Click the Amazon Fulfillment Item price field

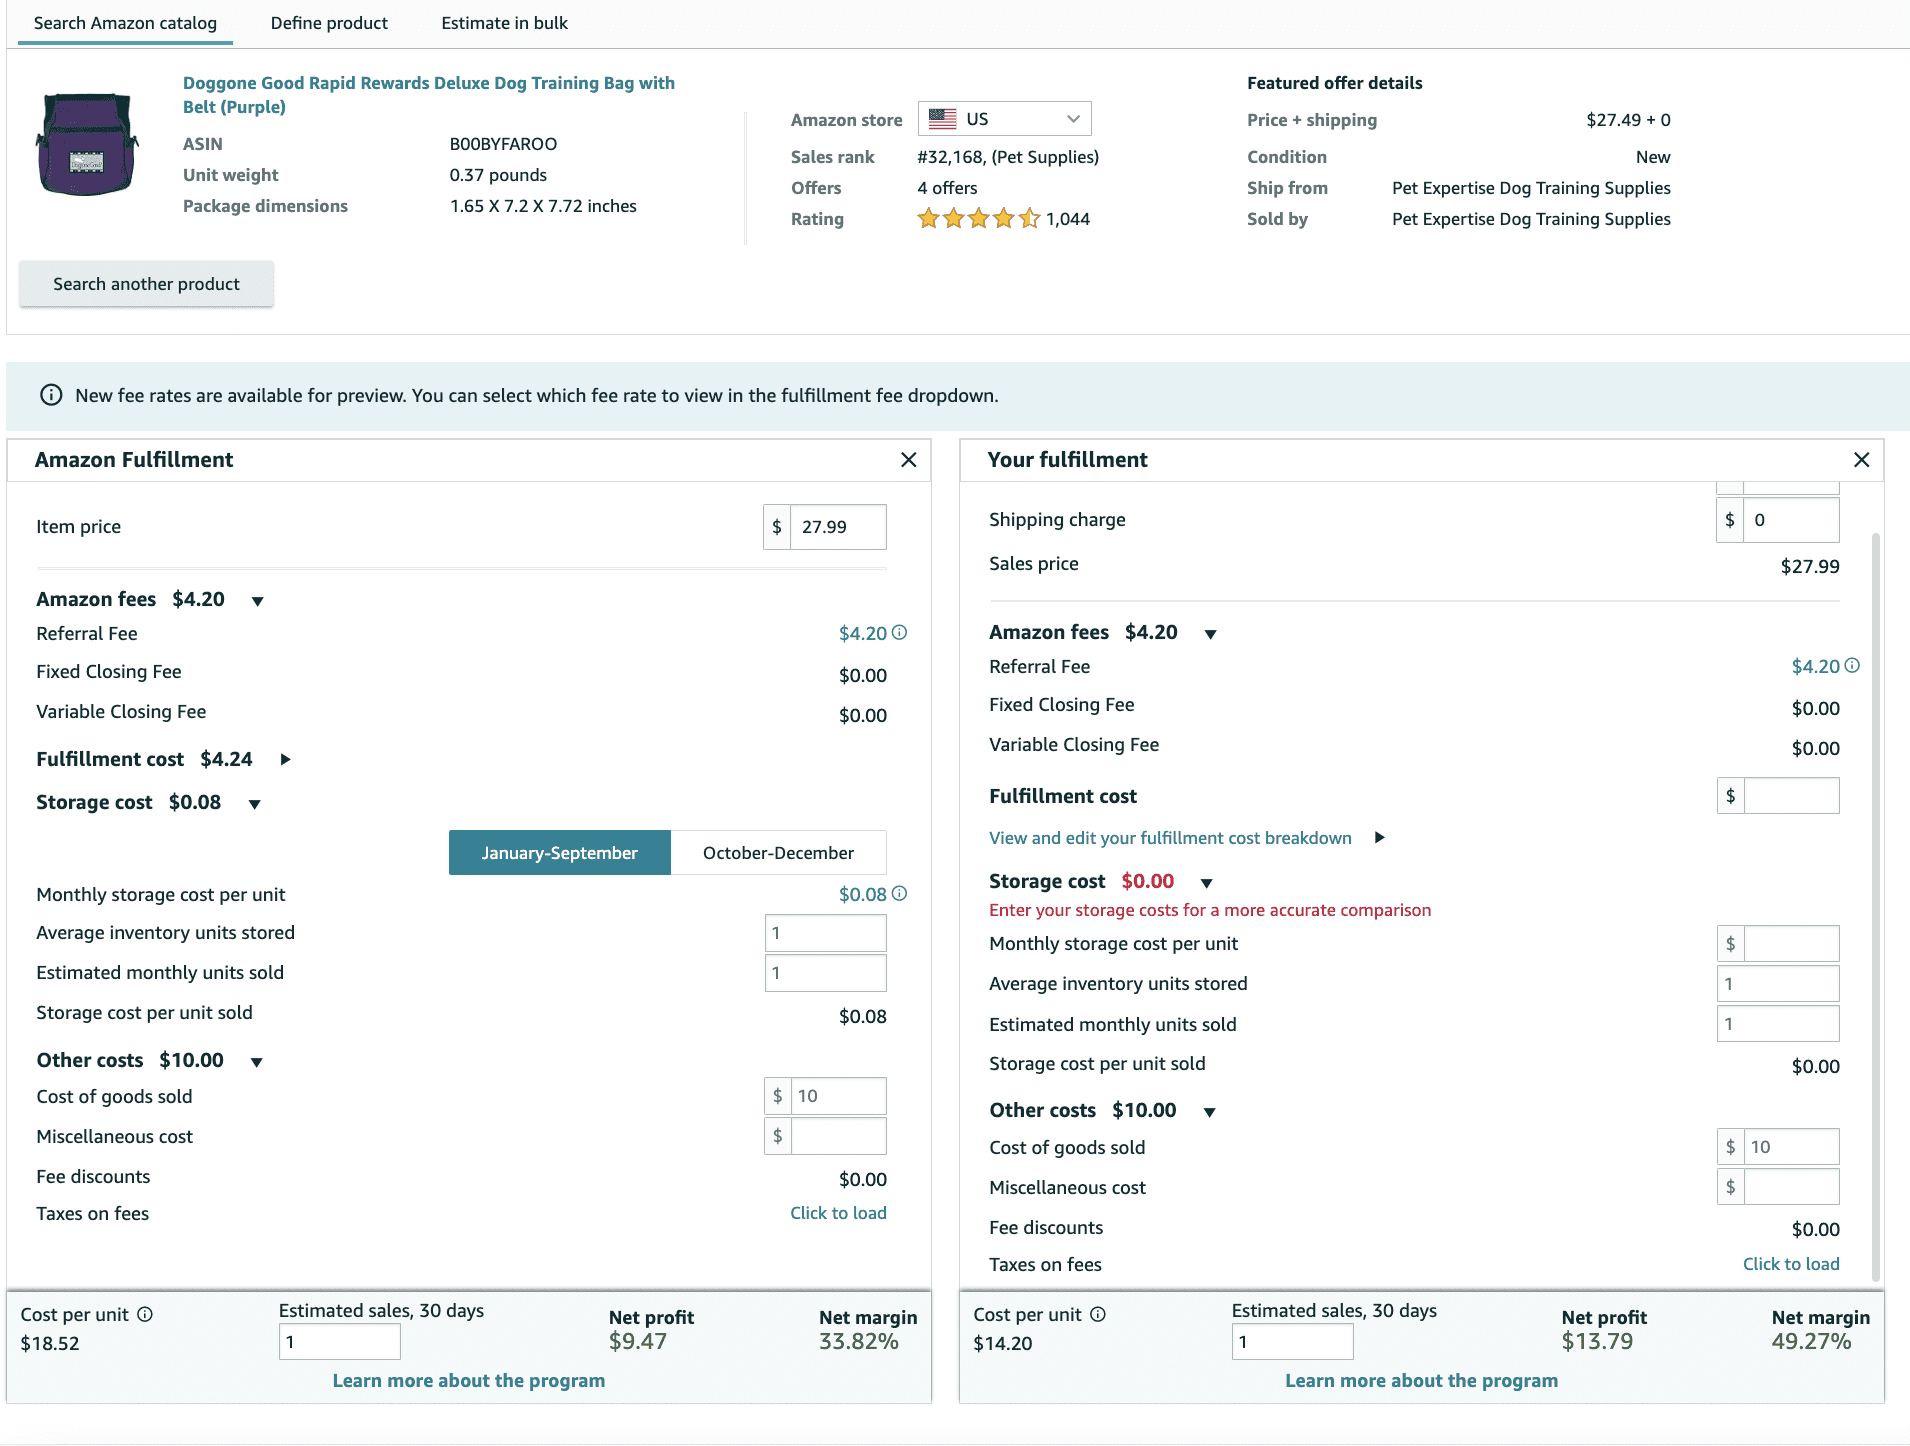tap(837, 527)
